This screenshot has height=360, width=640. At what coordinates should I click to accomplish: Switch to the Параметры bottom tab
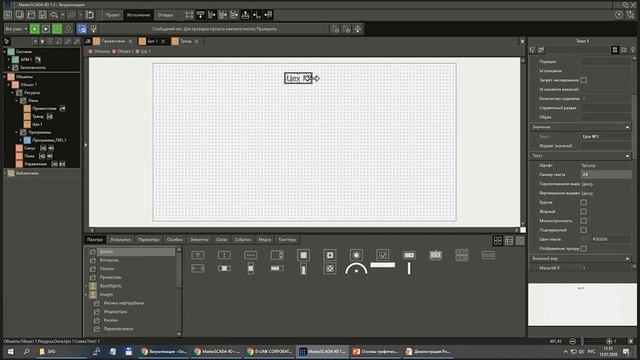point(149,240)
